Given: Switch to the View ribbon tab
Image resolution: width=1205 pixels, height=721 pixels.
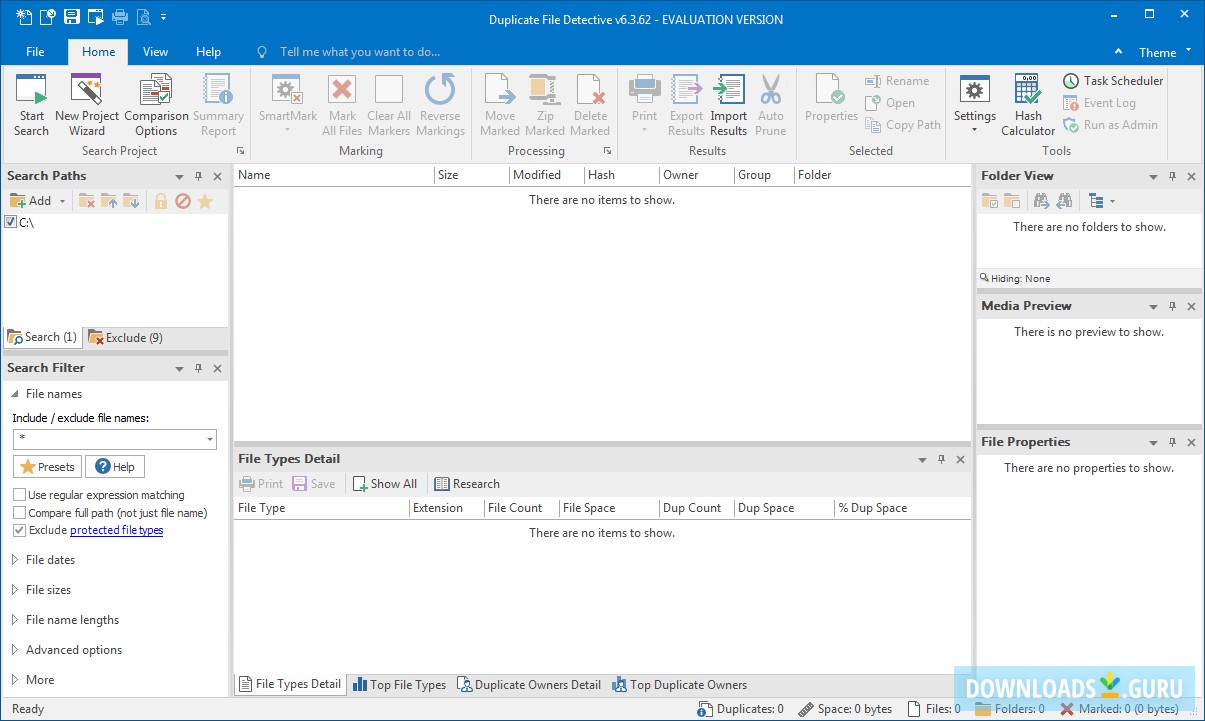Looking at the screenshot, I should 155,52.
